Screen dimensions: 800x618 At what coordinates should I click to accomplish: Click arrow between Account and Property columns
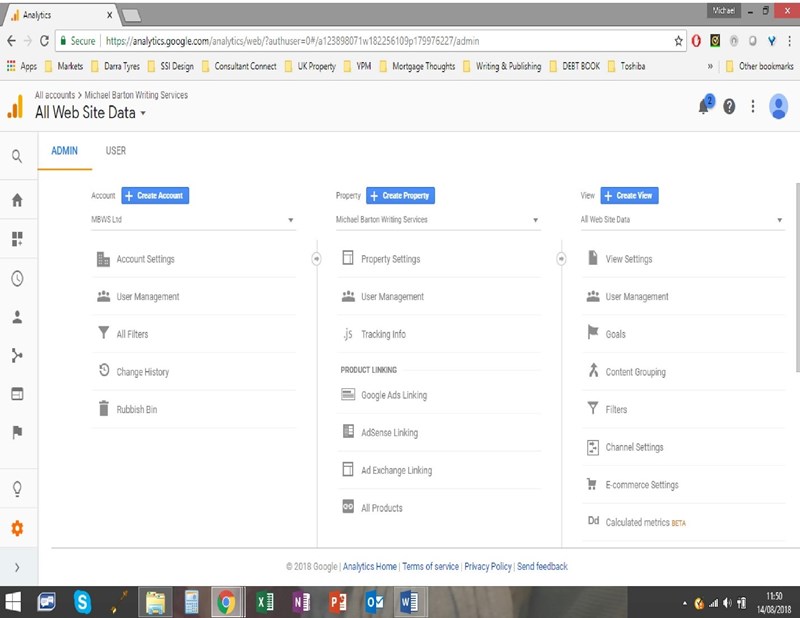316,259
